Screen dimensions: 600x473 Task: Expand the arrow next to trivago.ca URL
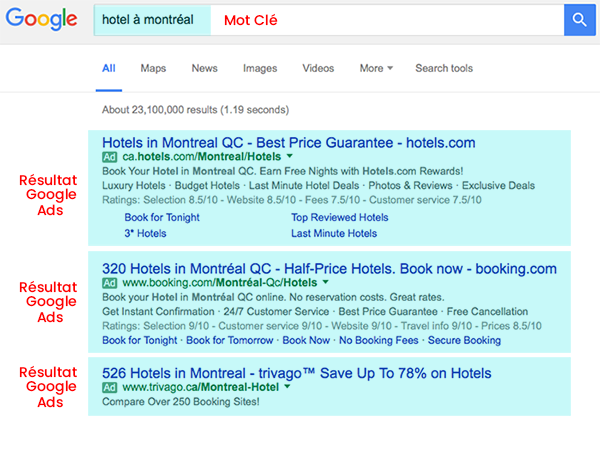(x=287, y=387)
